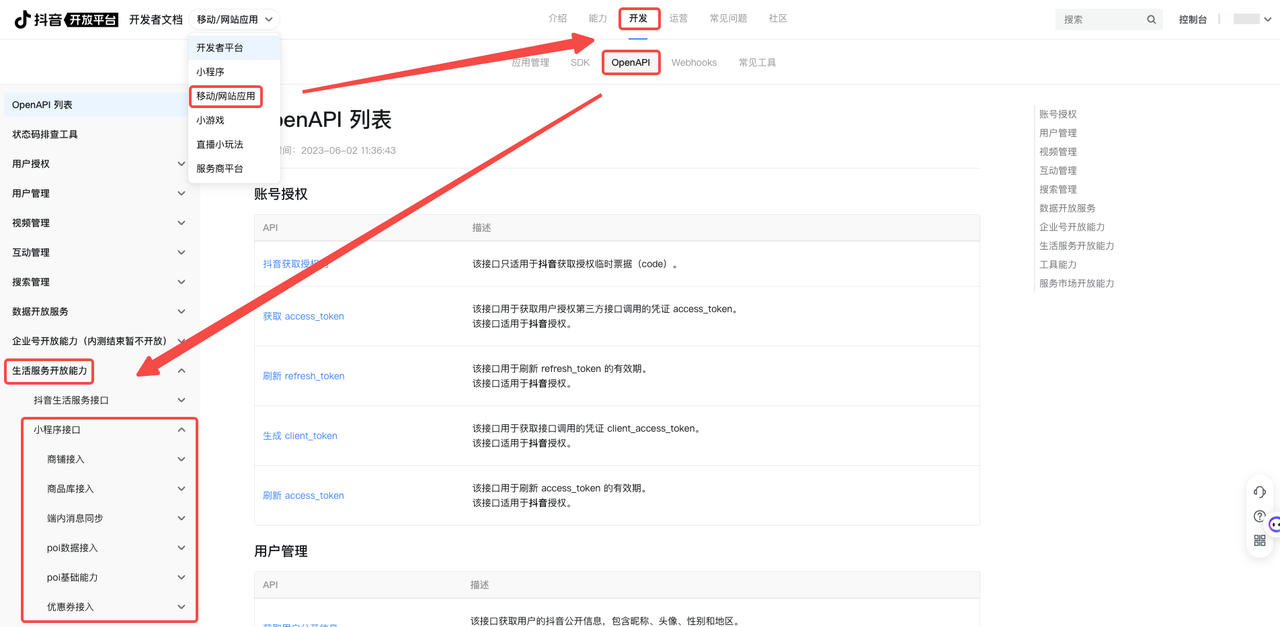Go to 控制台 console
1280x627 pixels.
[x=1192, y=19]
